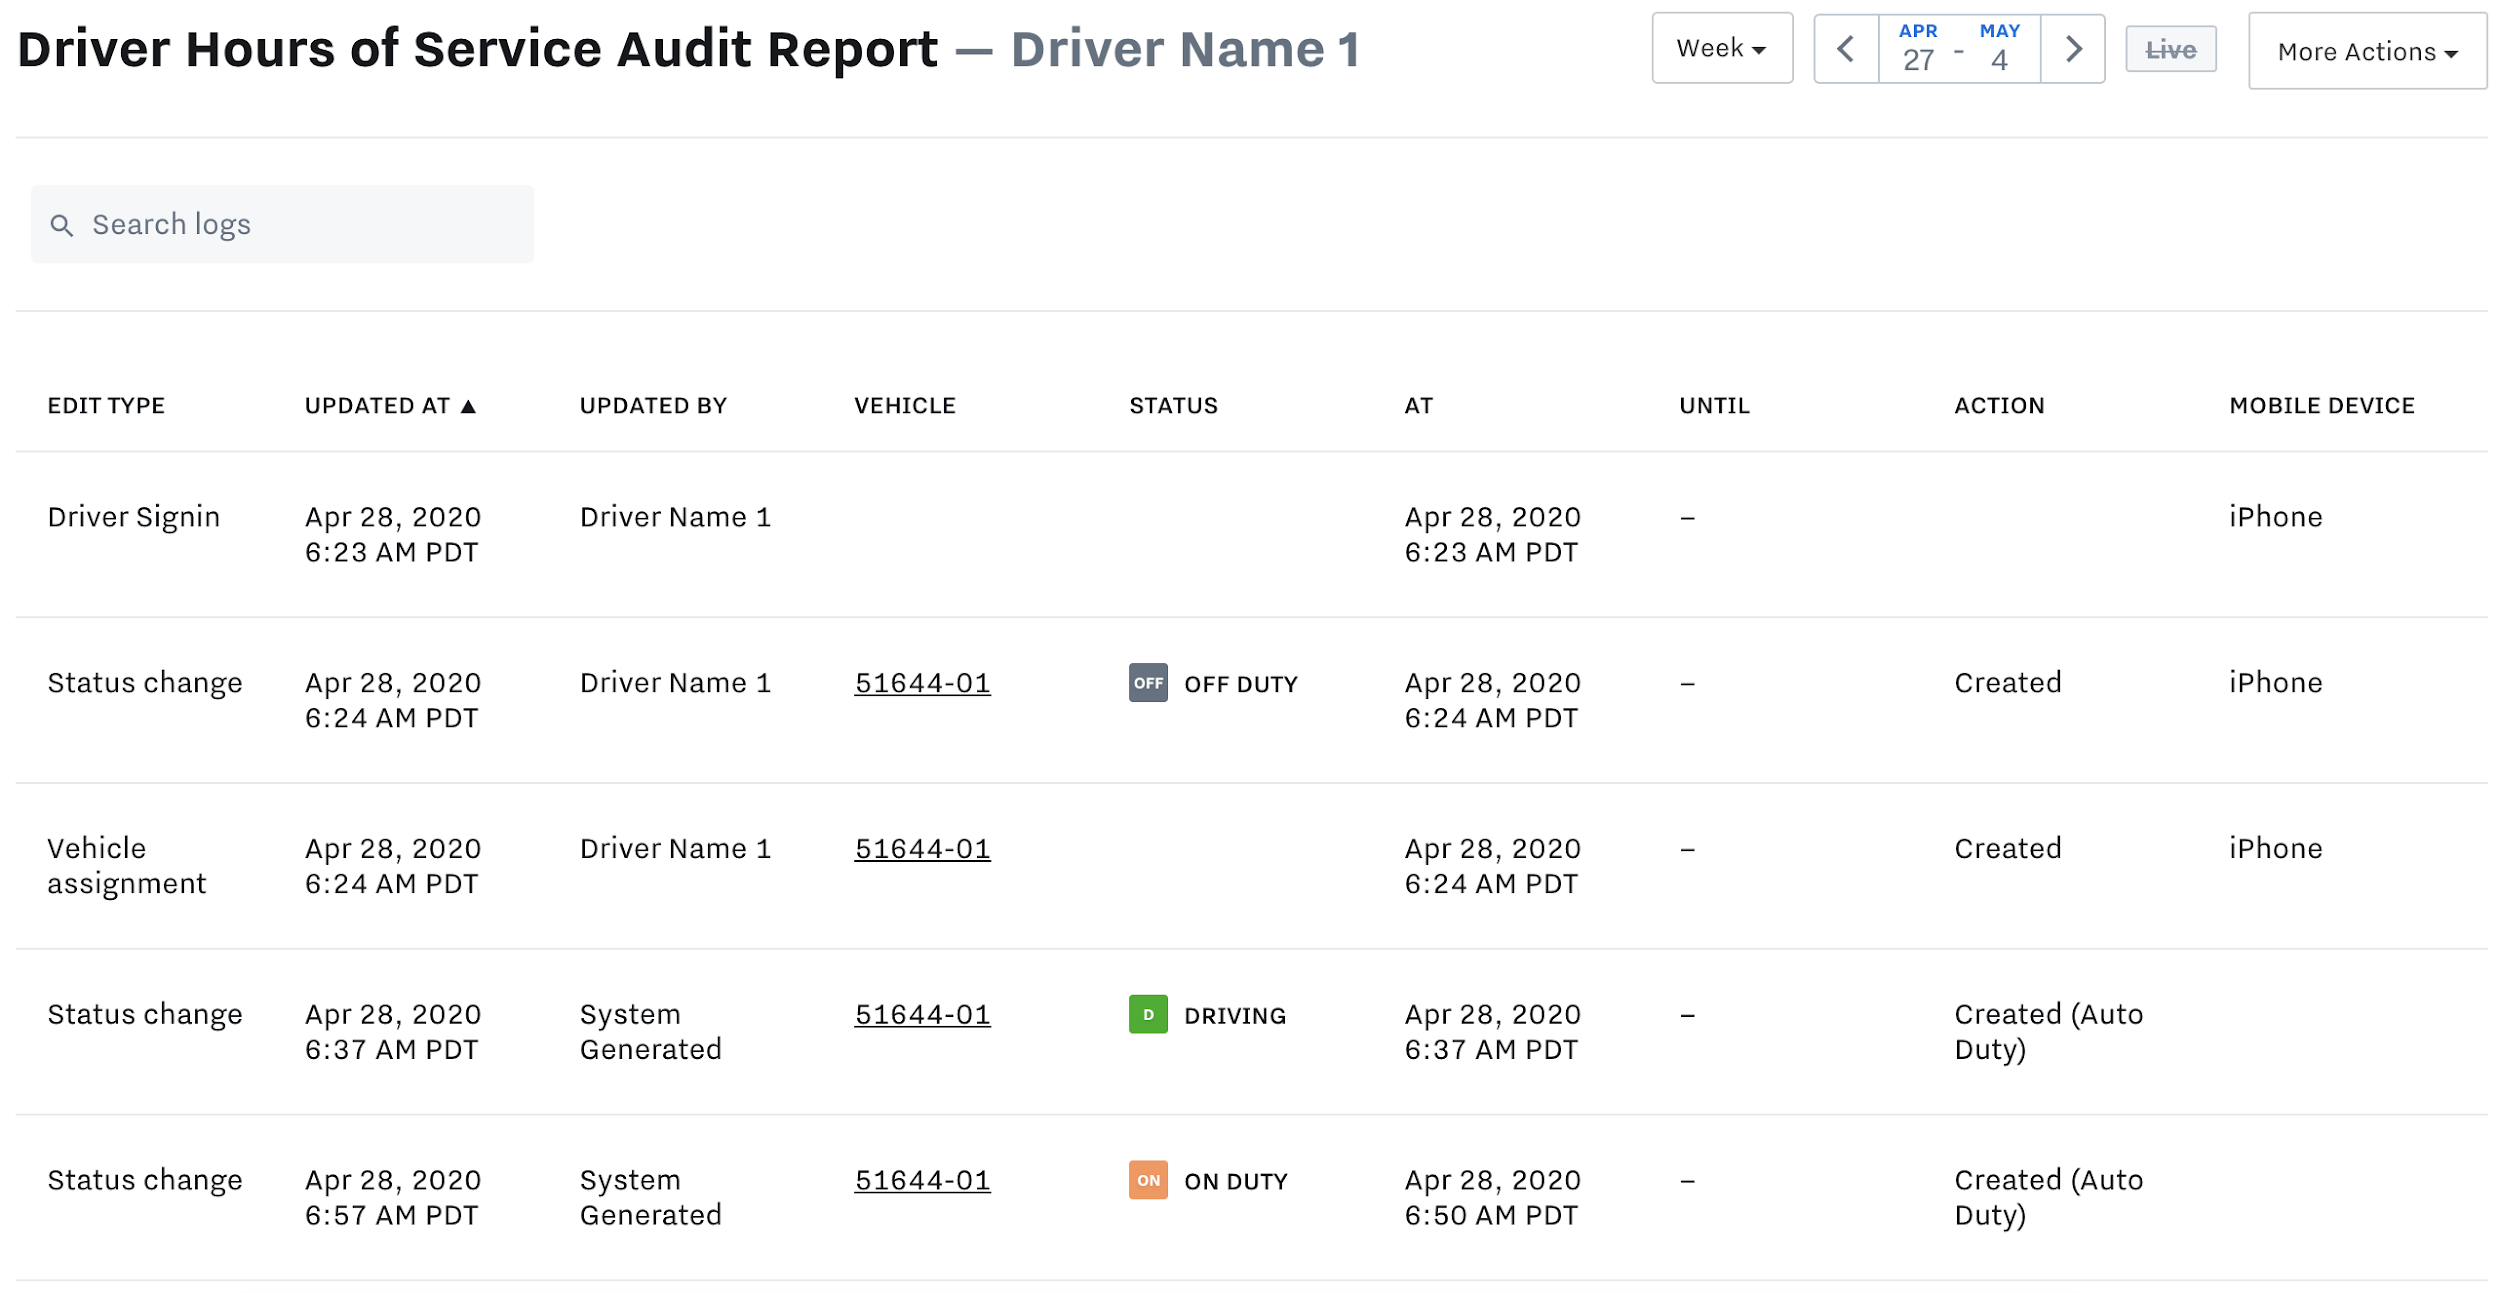Click the orange ON duty badge
This screenshot has width=2500, height=1293.
click(x=1147, y=1180)
